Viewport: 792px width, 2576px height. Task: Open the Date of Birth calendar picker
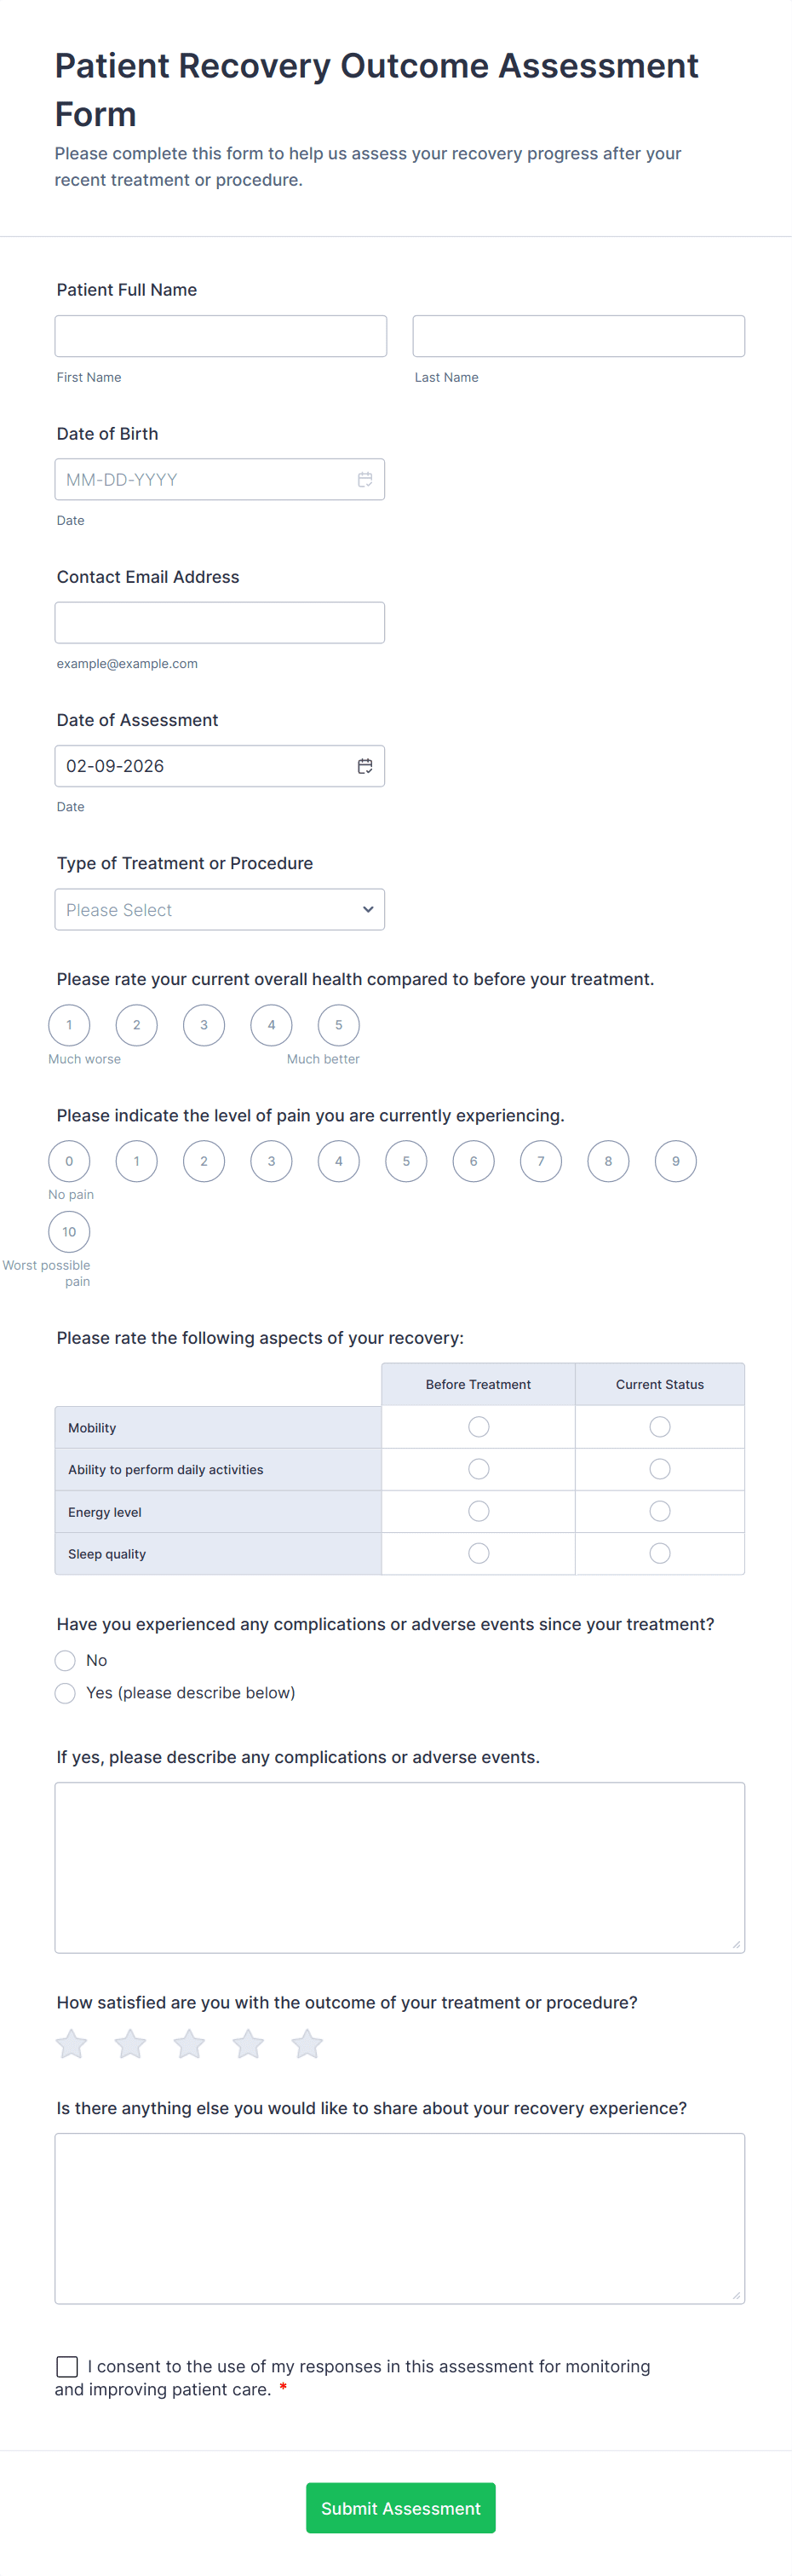pos(365,480)
